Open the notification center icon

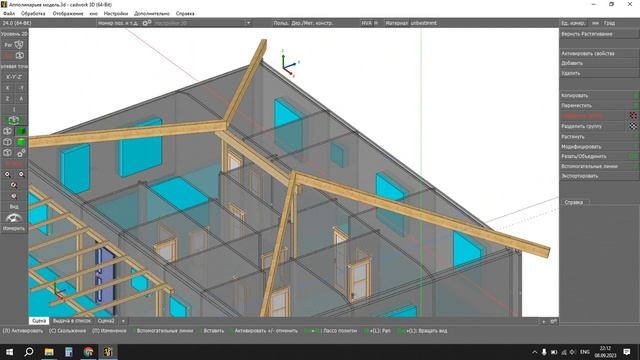pyautogui.click(x=627, y=351)
